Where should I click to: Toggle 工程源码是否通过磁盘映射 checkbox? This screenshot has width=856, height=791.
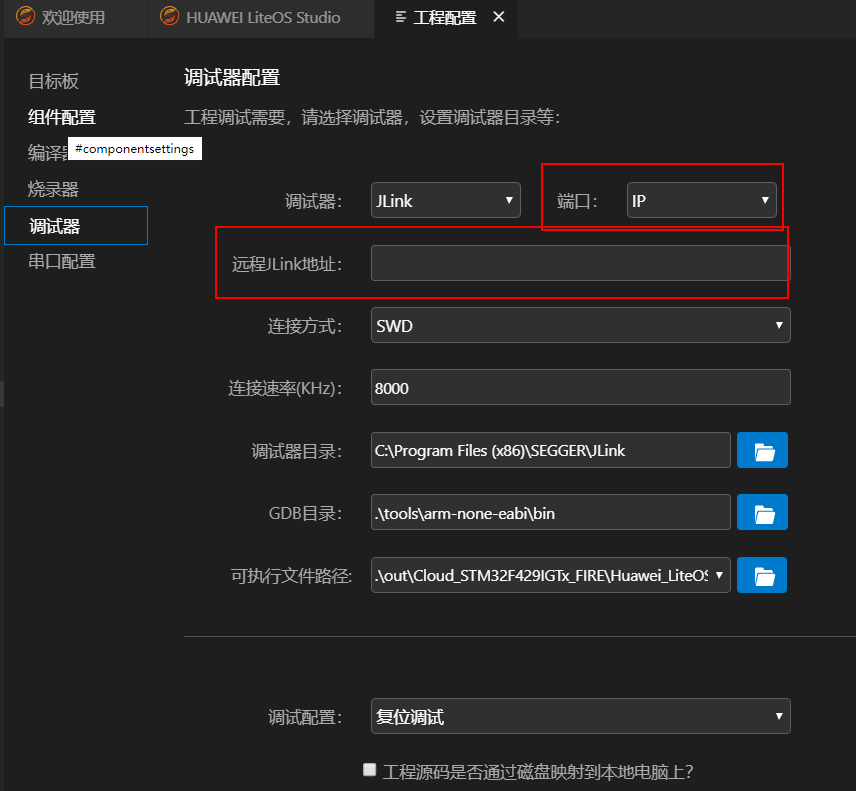coord(370,770)
